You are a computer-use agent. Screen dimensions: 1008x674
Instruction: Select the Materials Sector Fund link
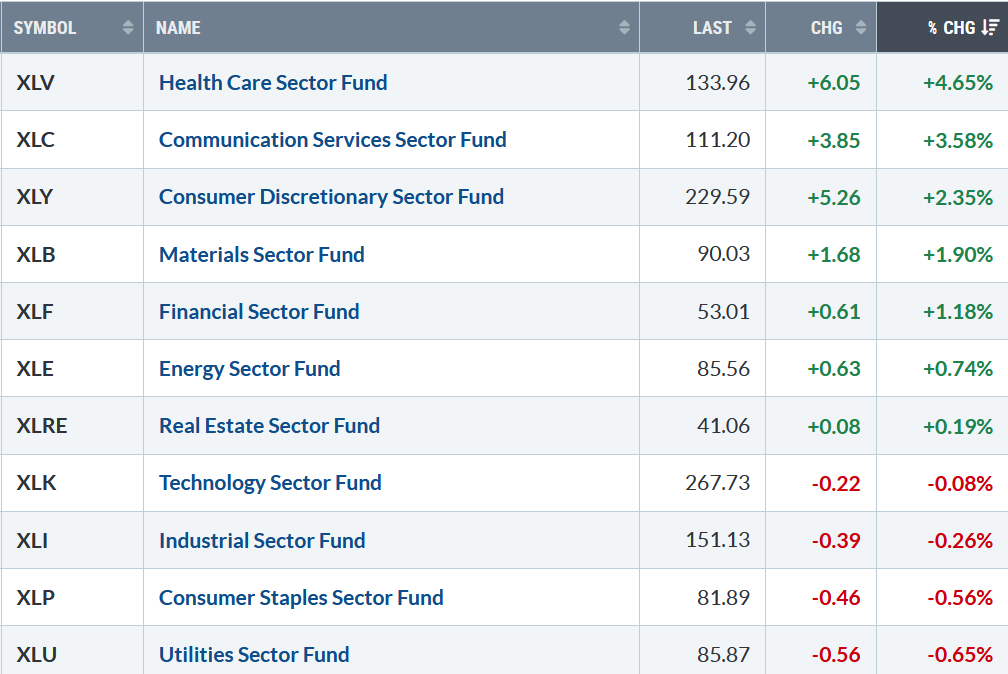coord(261,255)
